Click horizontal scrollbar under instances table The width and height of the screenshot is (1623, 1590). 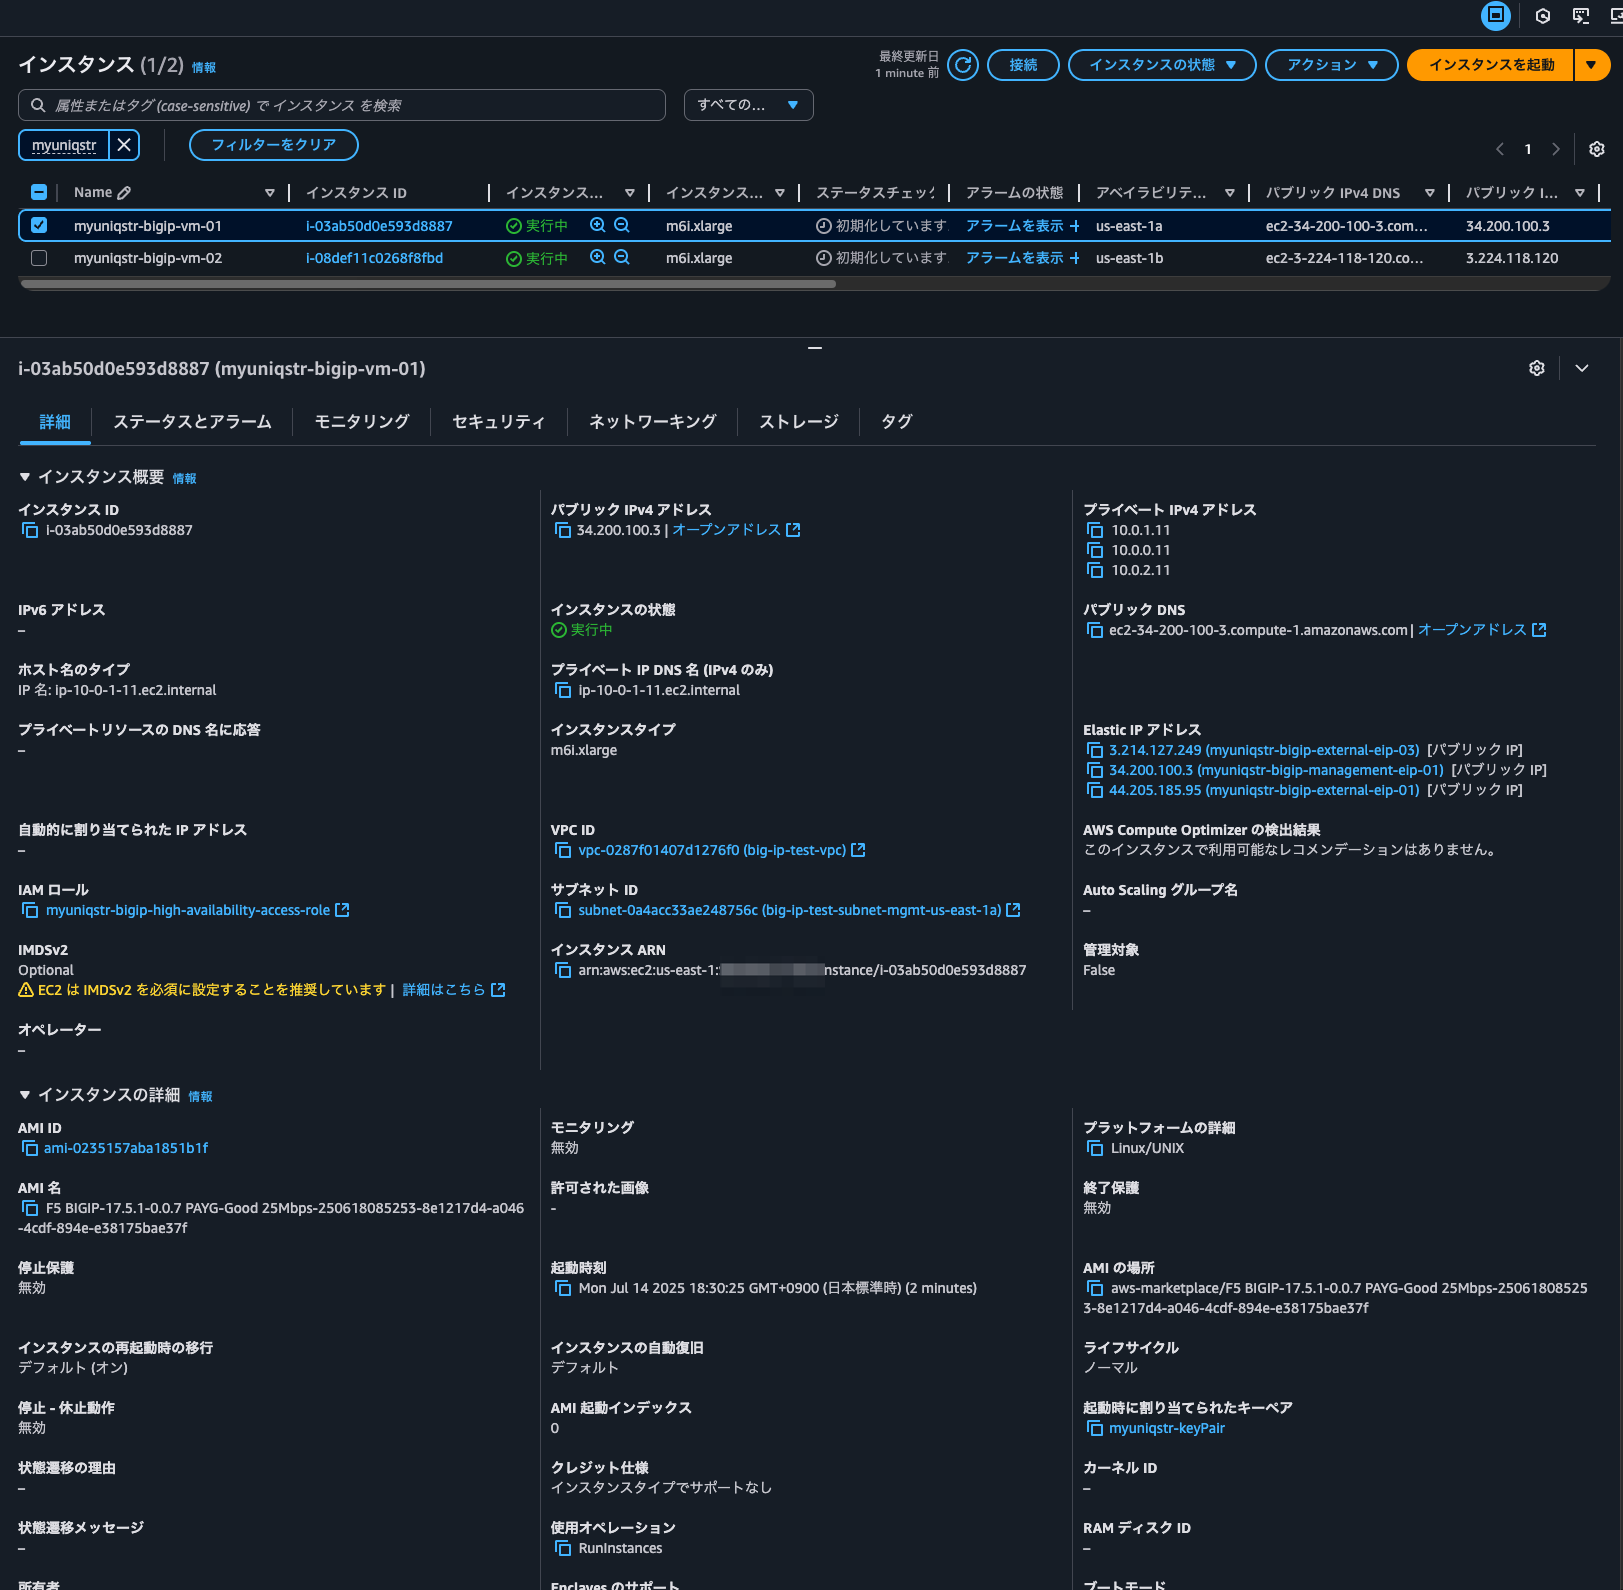coord(428,284)
